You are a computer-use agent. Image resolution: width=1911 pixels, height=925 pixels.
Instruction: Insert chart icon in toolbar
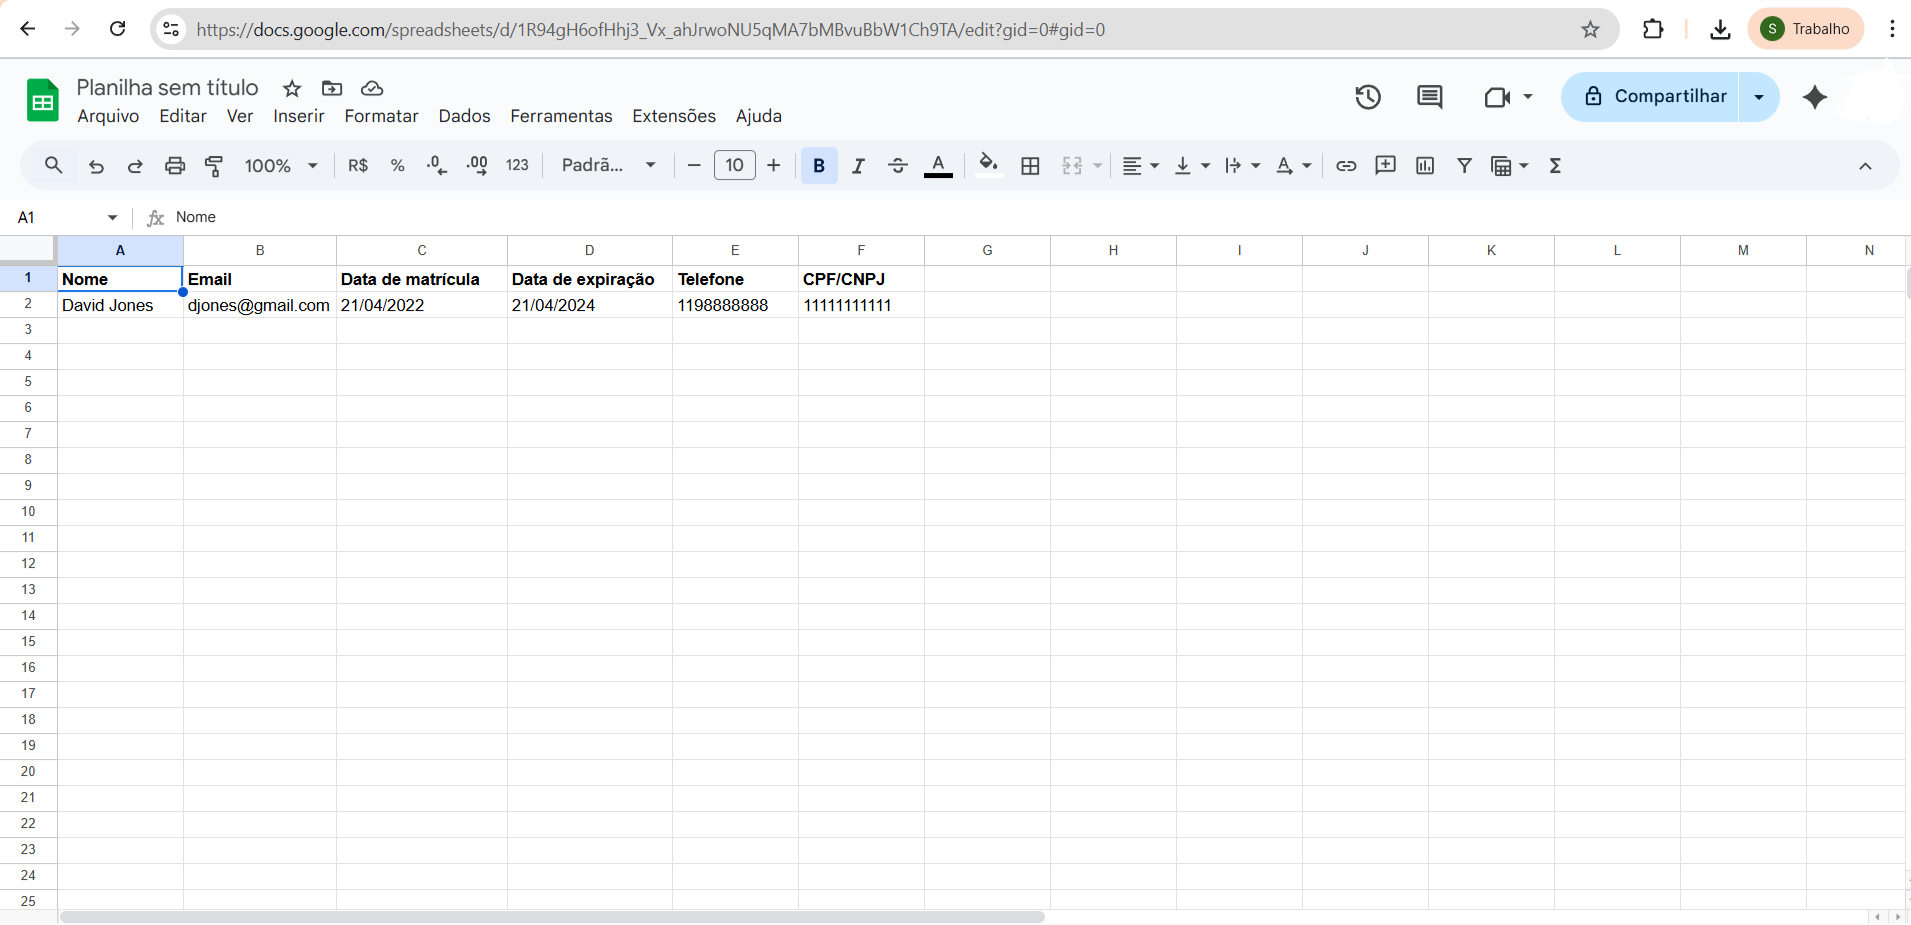(1425, 166)
